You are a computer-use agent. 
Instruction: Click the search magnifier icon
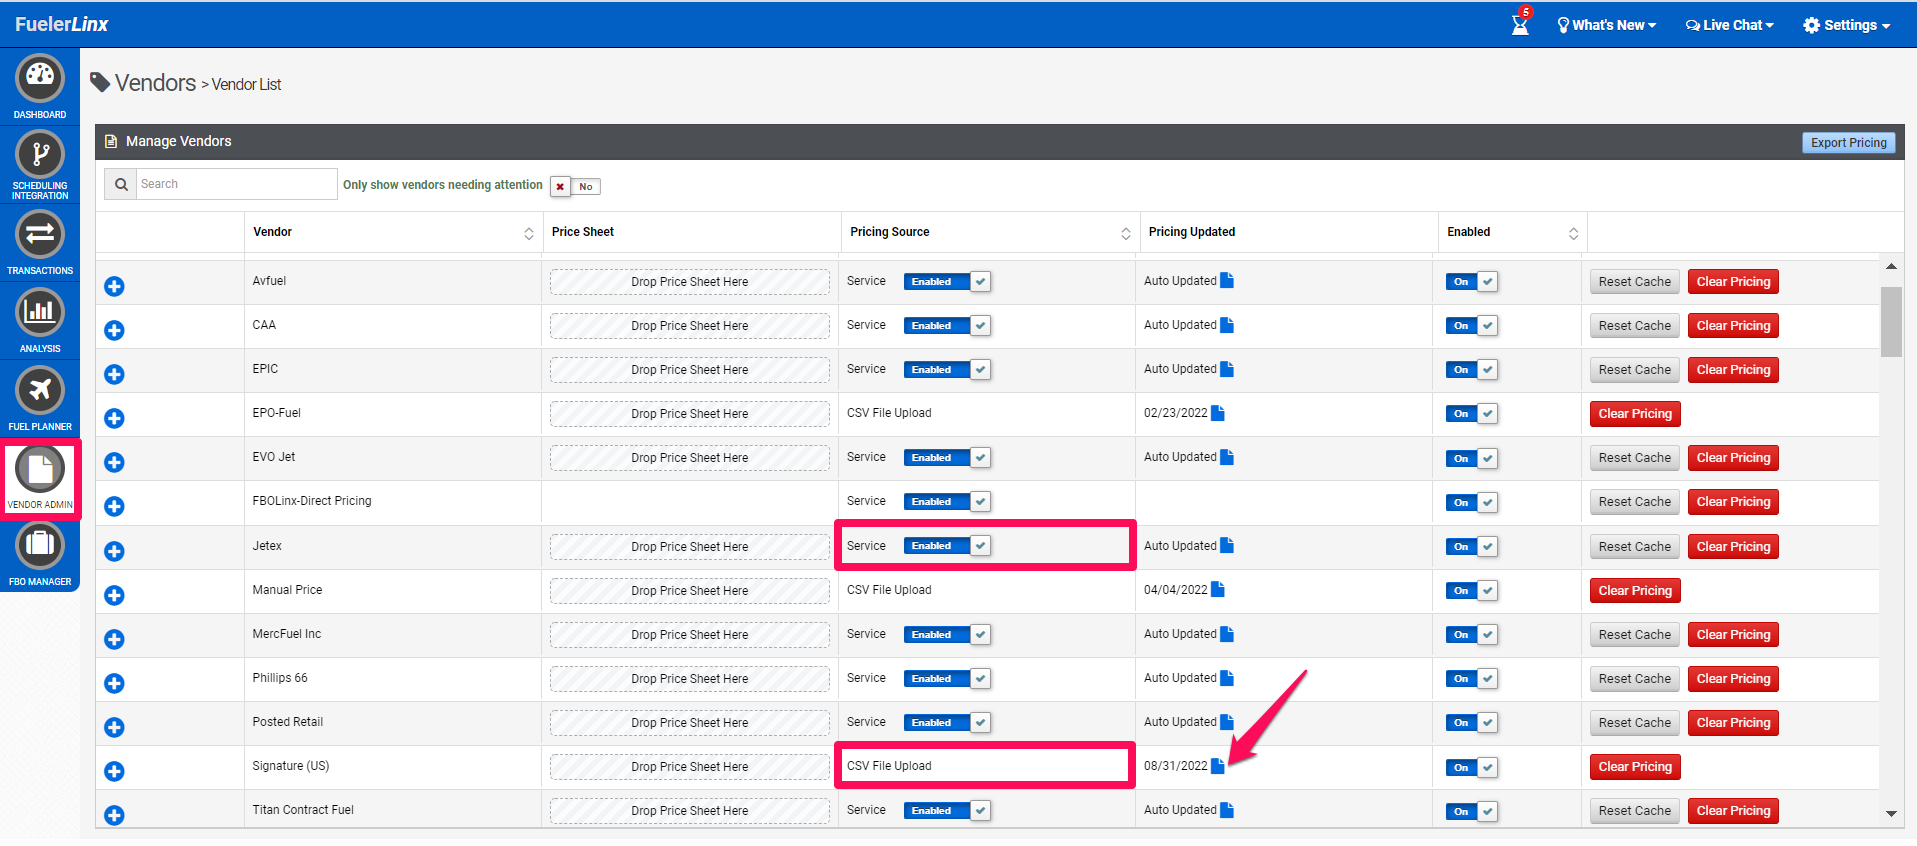121,184
